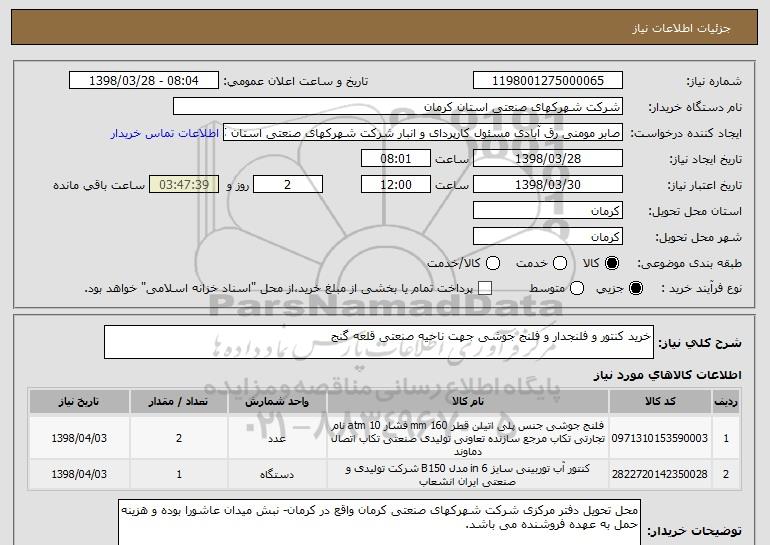Screen dimensions: 770x545
Task: Click item code 0971310153590003
Action: (660, 438)
